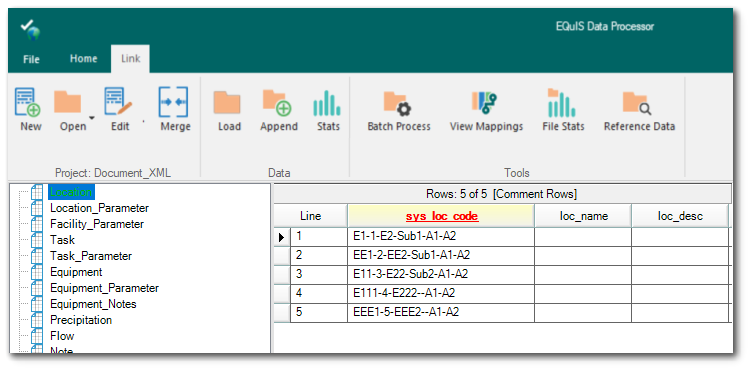Click the table icon beside Flow
This screenshot has height=369, width=749.
tap(37, 336)
